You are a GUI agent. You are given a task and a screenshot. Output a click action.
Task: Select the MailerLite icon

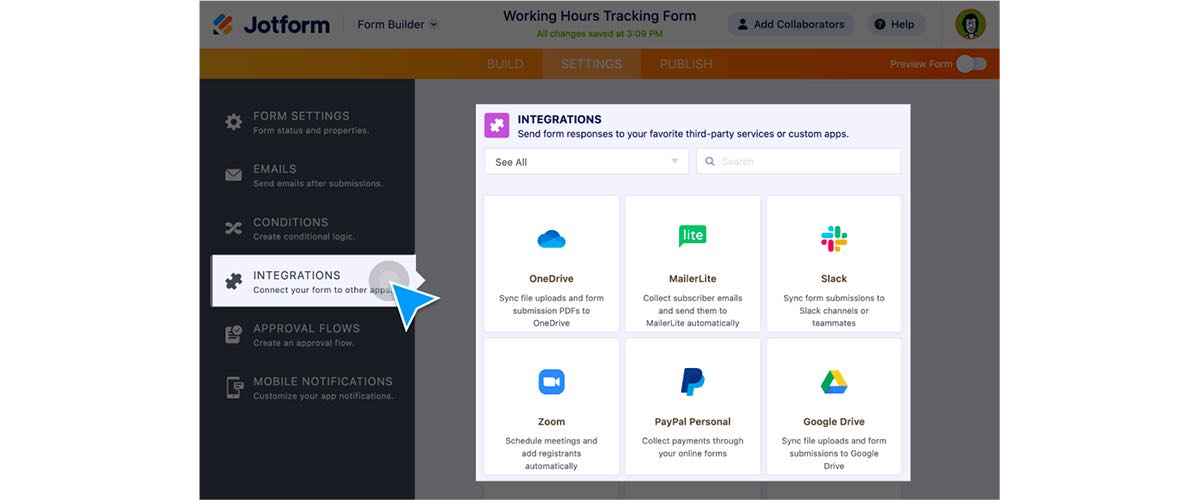(x=693, y=235)
